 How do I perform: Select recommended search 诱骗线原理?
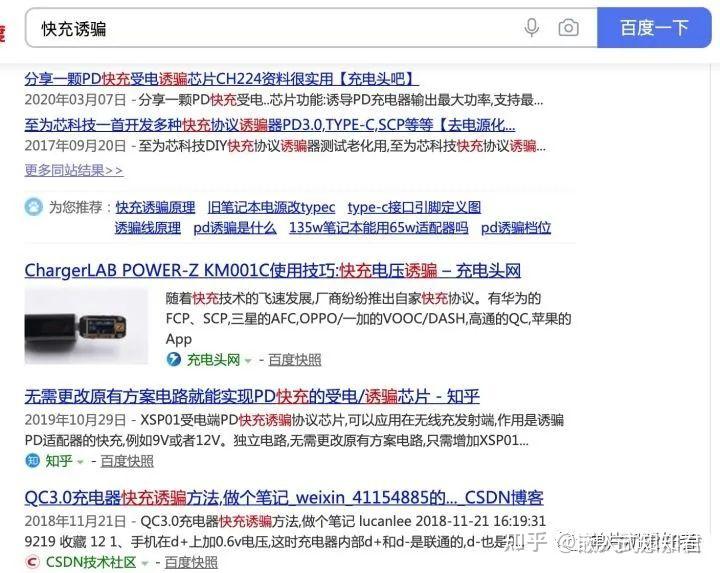click(147, 228)
